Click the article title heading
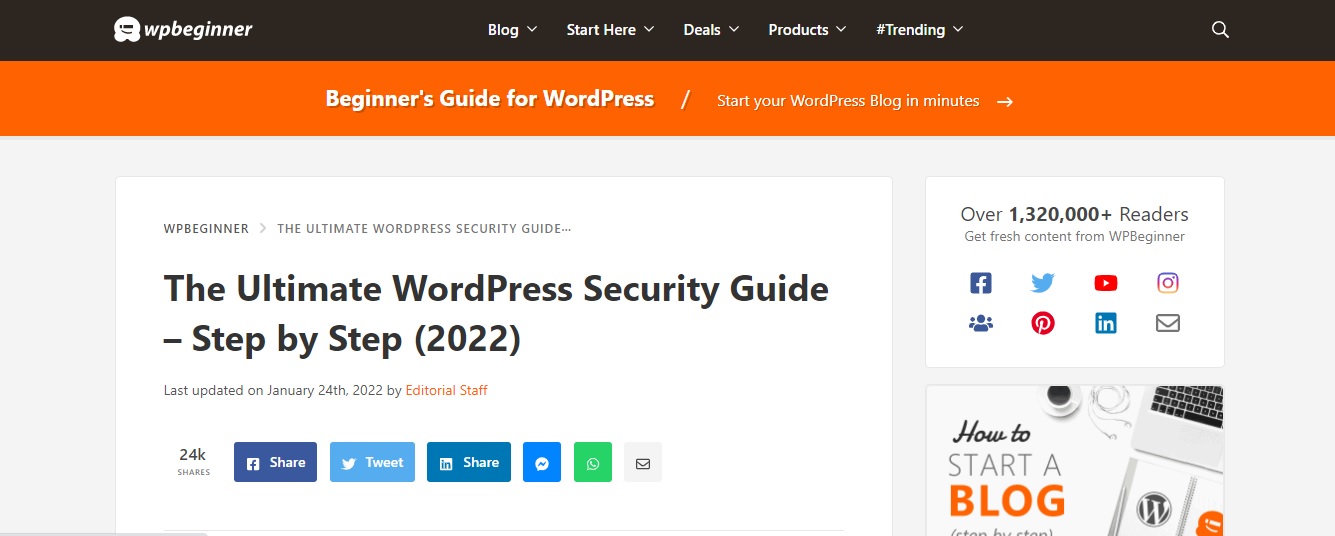Image resolution: width=1335 pixels, height=536 pixels. 496,314
